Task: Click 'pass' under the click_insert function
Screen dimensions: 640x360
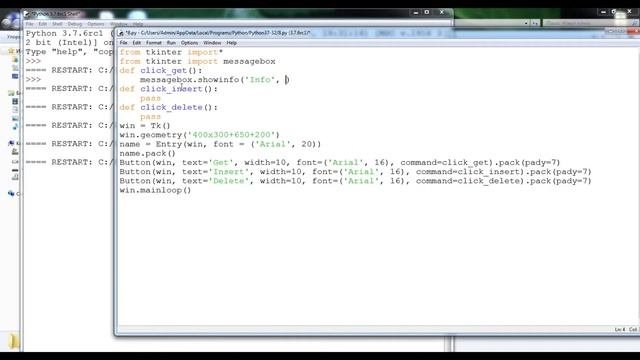Action: [150, 98]
